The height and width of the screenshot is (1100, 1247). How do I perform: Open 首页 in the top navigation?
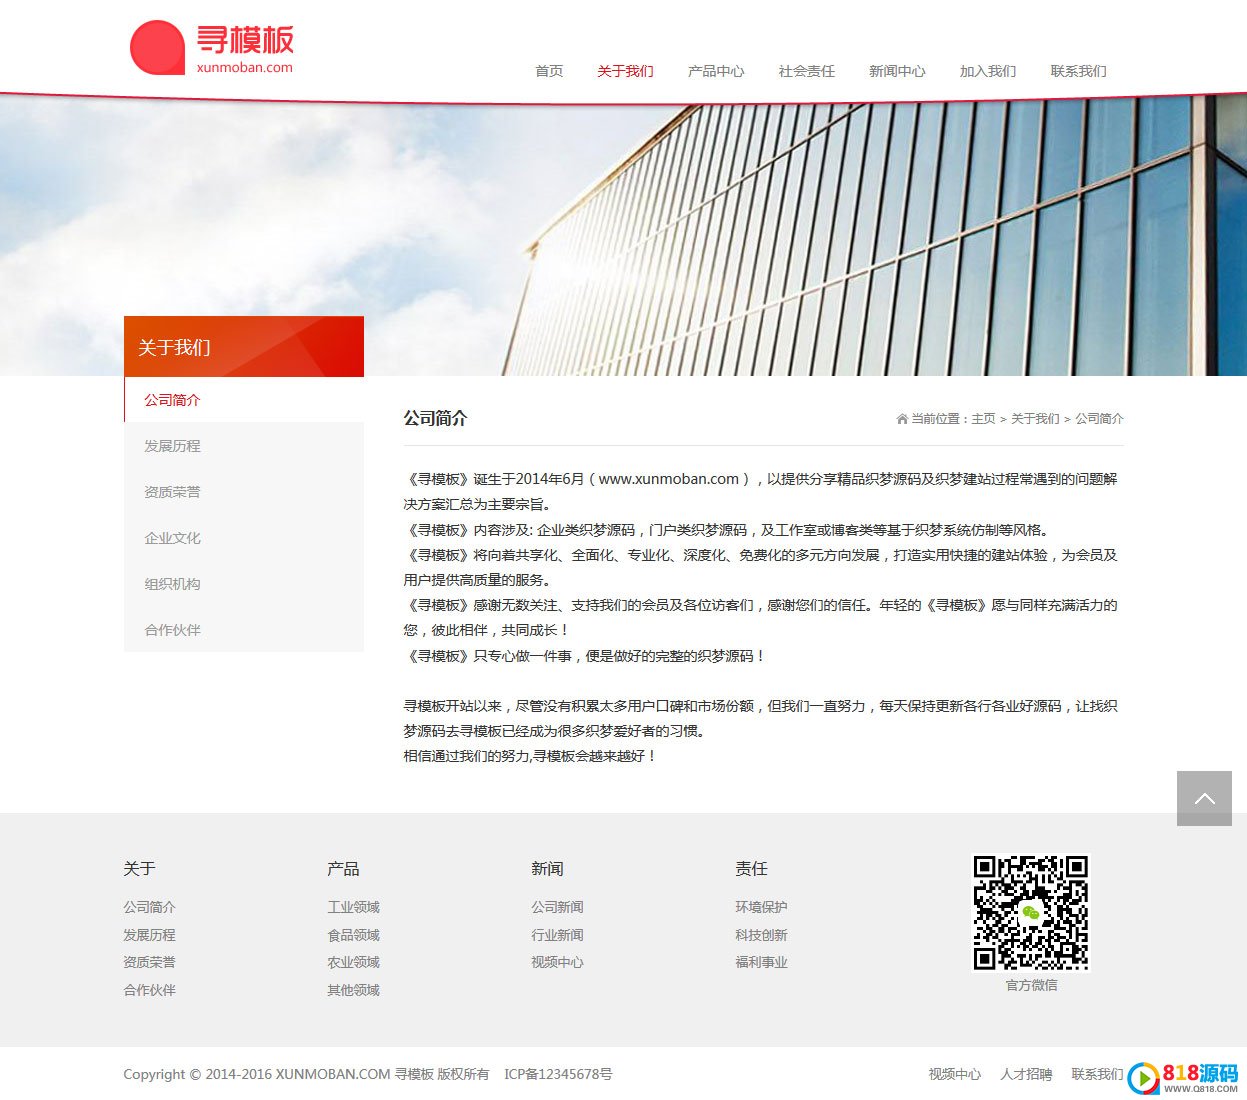tap(549, 71)
